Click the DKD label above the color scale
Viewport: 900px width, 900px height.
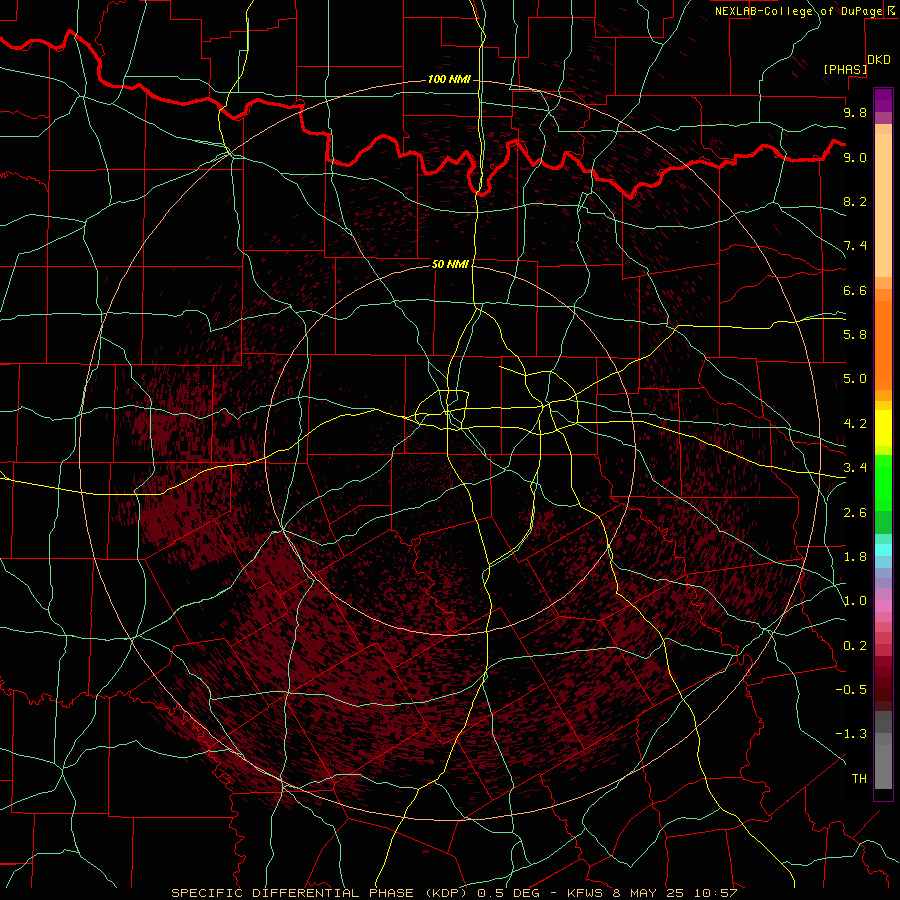[x=879, y=60]
